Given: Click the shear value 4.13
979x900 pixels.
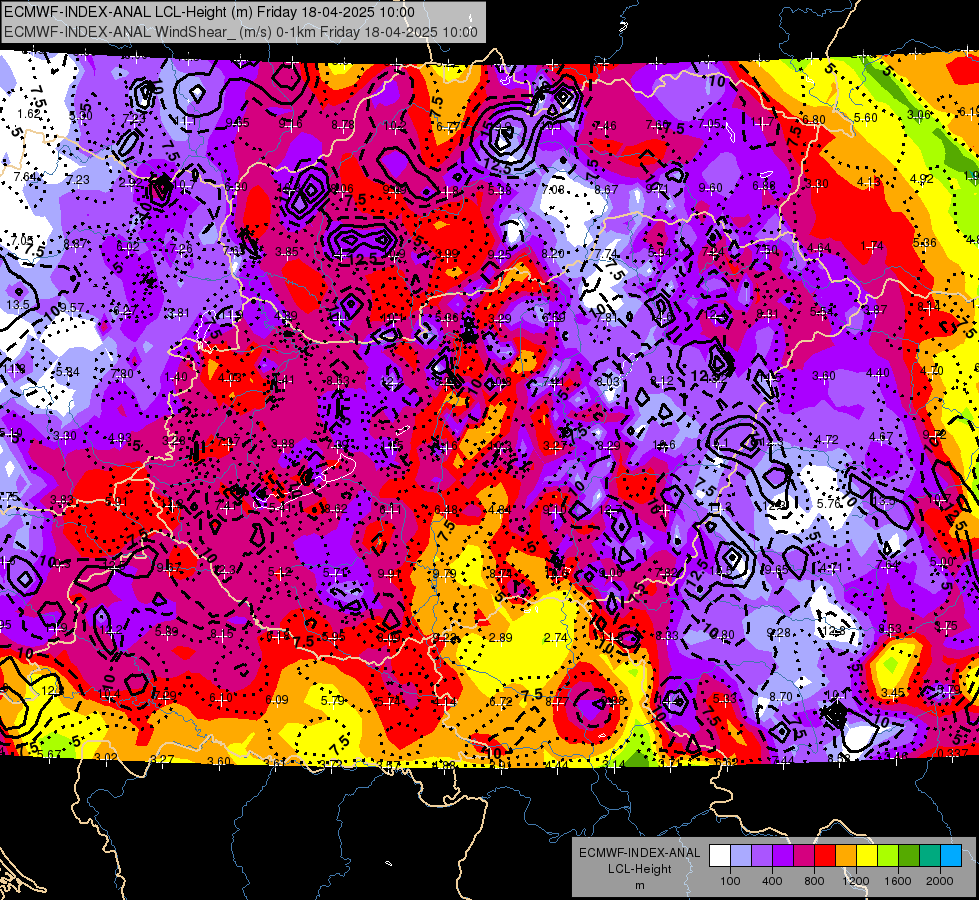Looking at the screenshot, I should tap(868, 182).
